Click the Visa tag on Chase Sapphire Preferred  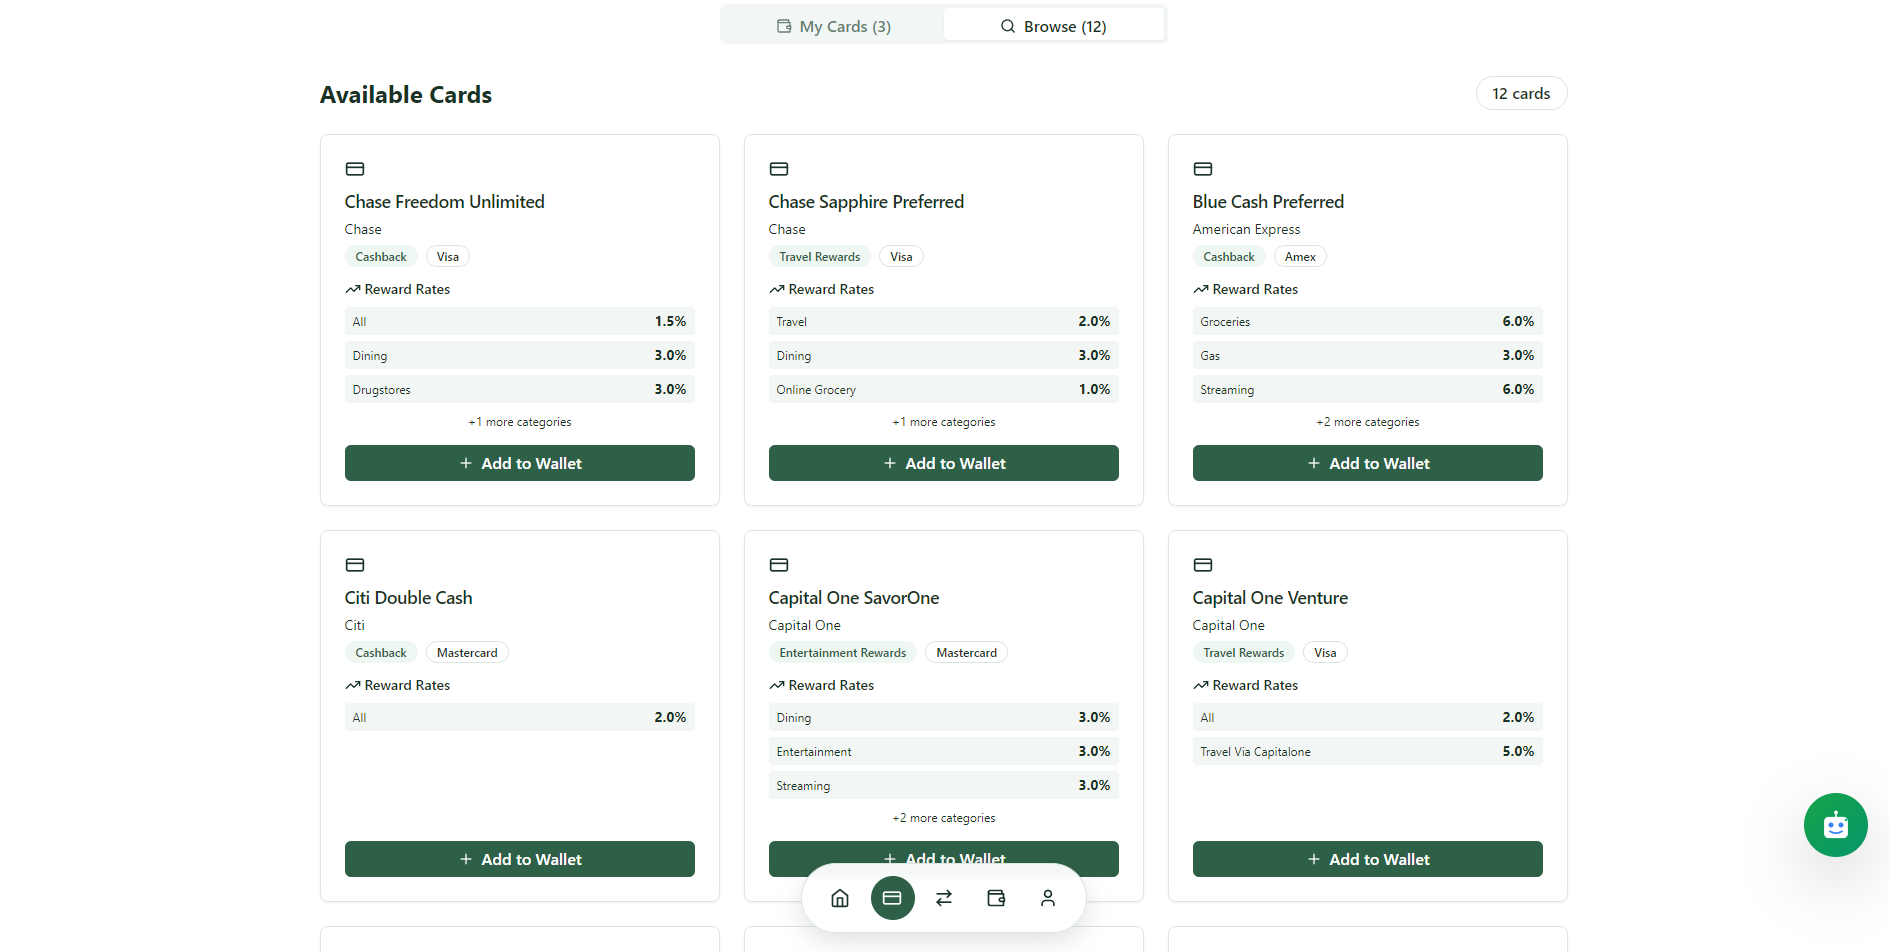coord(901,257)
